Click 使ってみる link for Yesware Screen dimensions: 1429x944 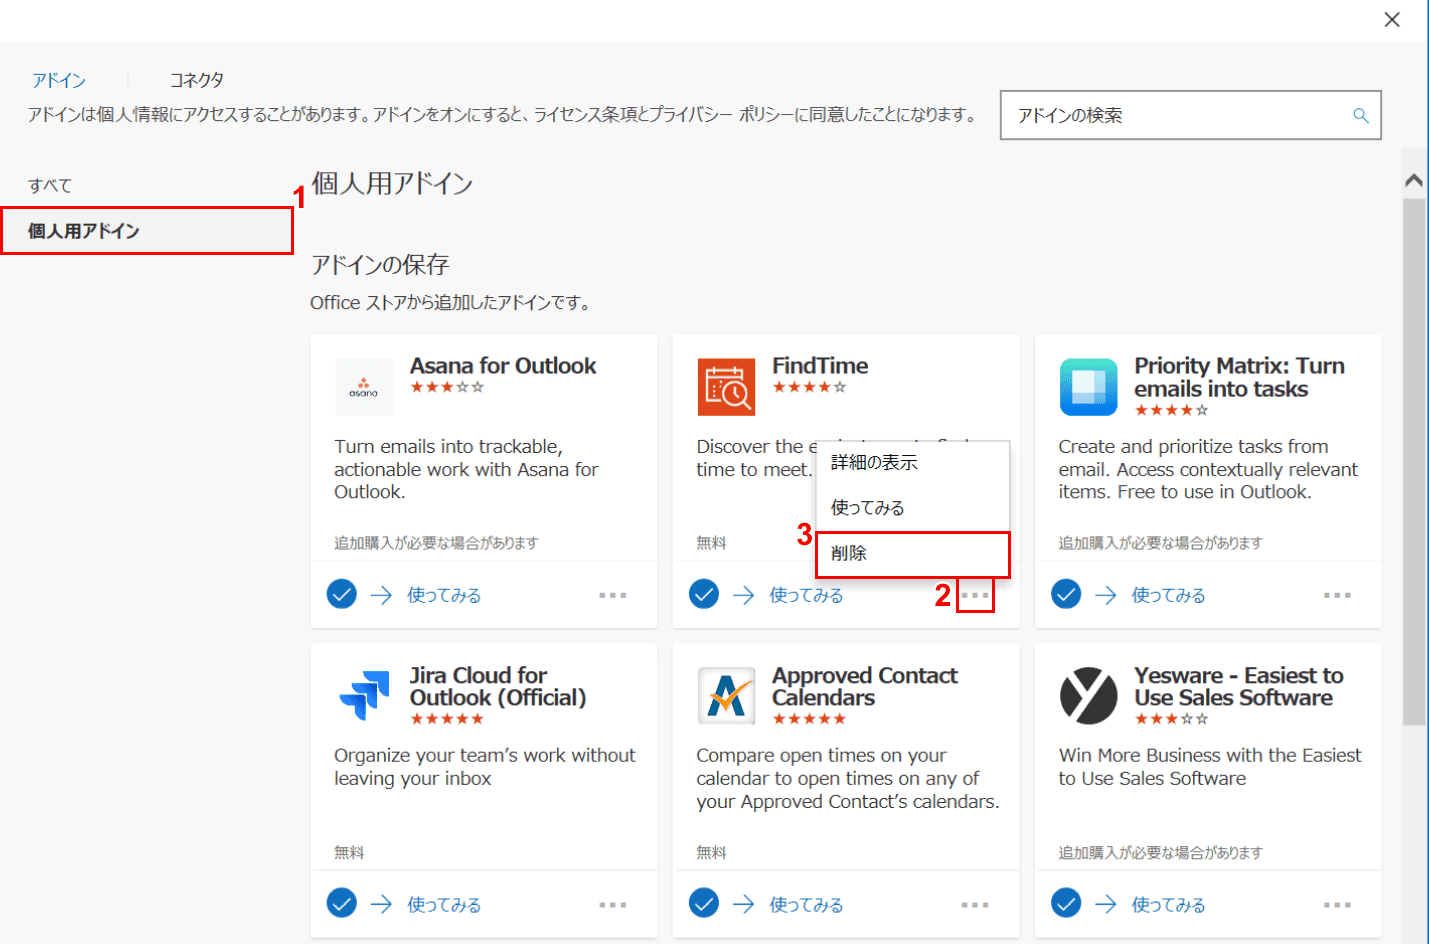click(1168, 904)
